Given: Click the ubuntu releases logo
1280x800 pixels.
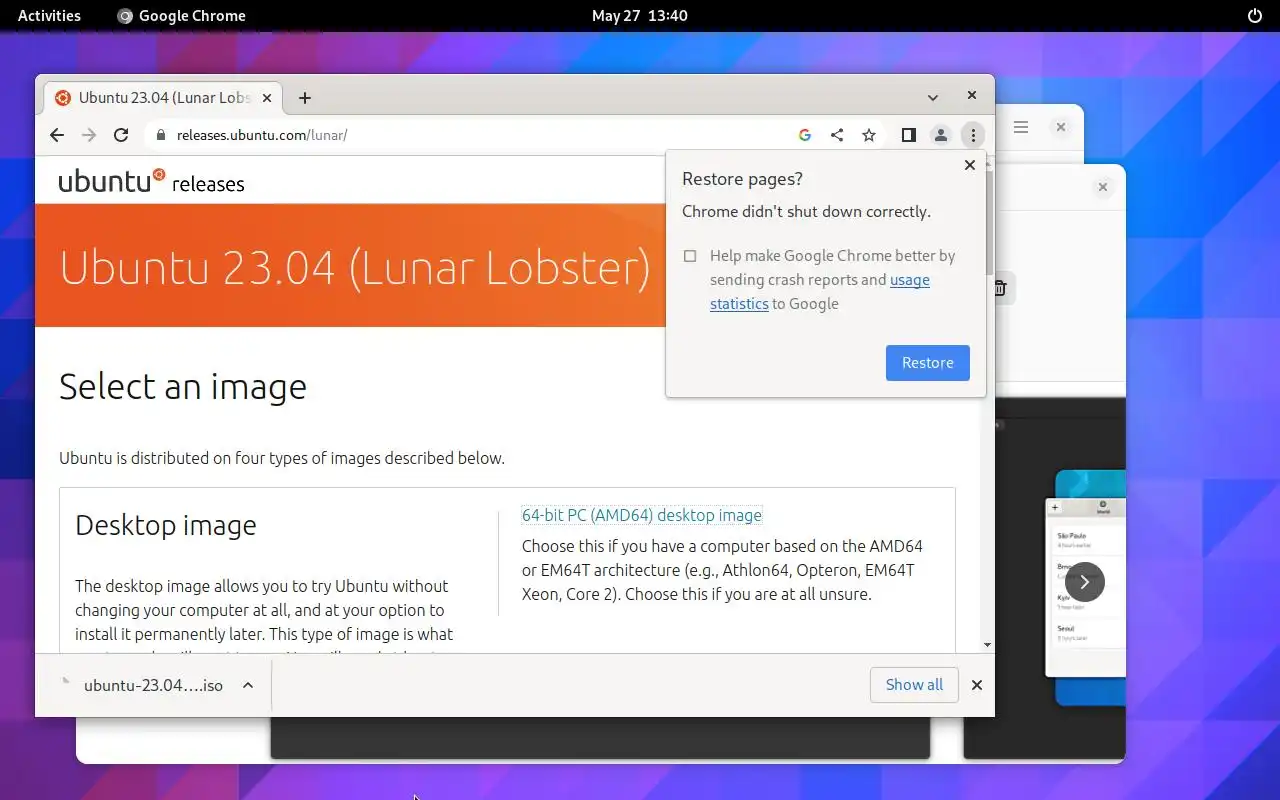Looking at the screenshot, I should [x=151, y=182].
